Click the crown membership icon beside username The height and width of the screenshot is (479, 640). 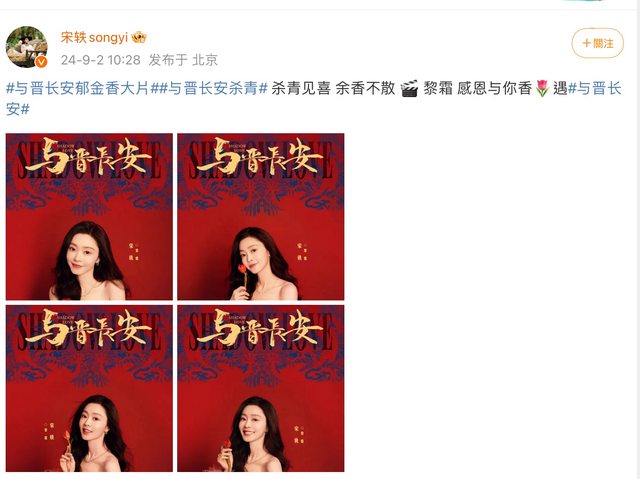139,38
